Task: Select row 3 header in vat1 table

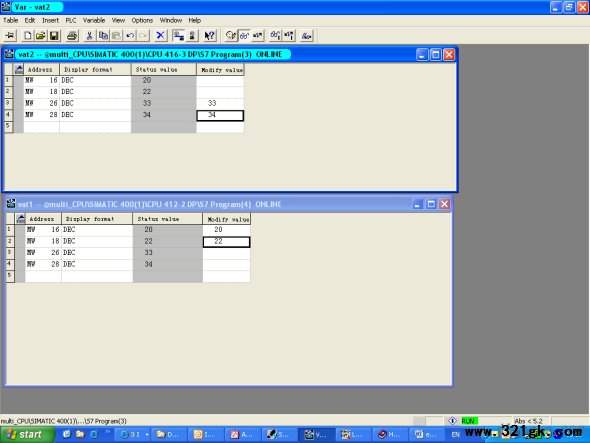Action: pyautogui.click(x=10, y=253)
